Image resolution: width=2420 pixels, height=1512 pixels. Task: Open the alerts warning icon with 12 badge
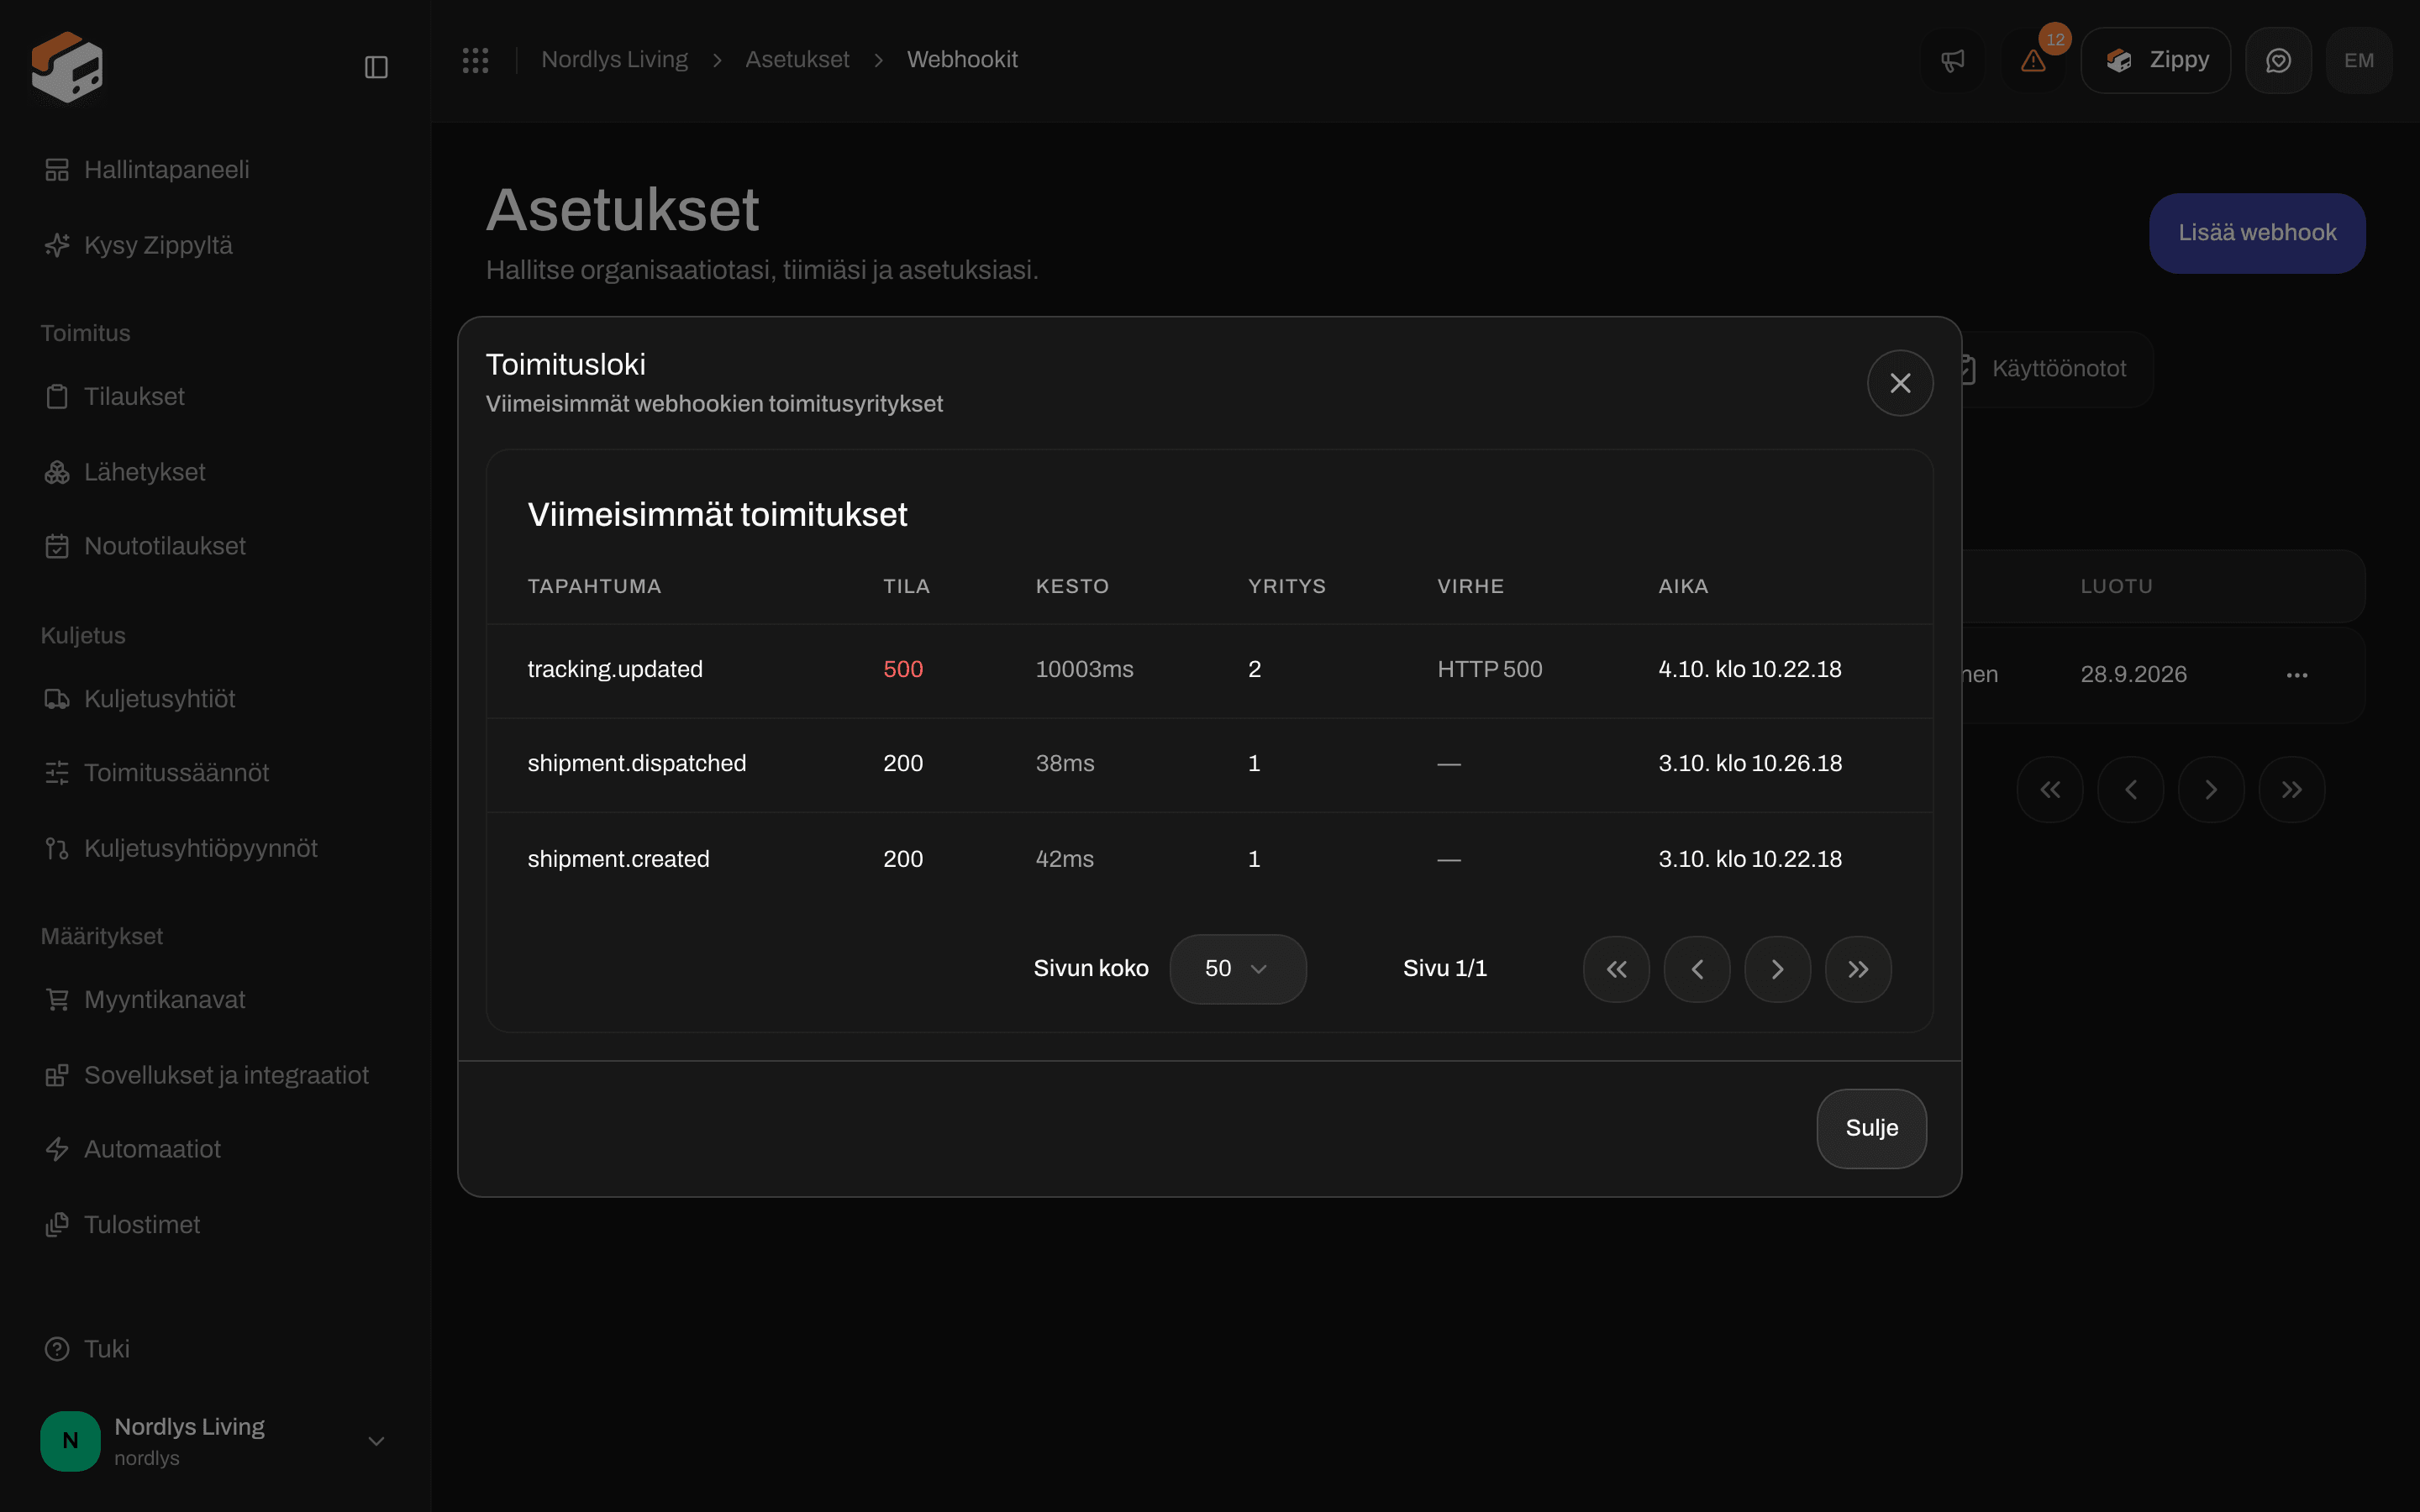tap(2033, 61)
